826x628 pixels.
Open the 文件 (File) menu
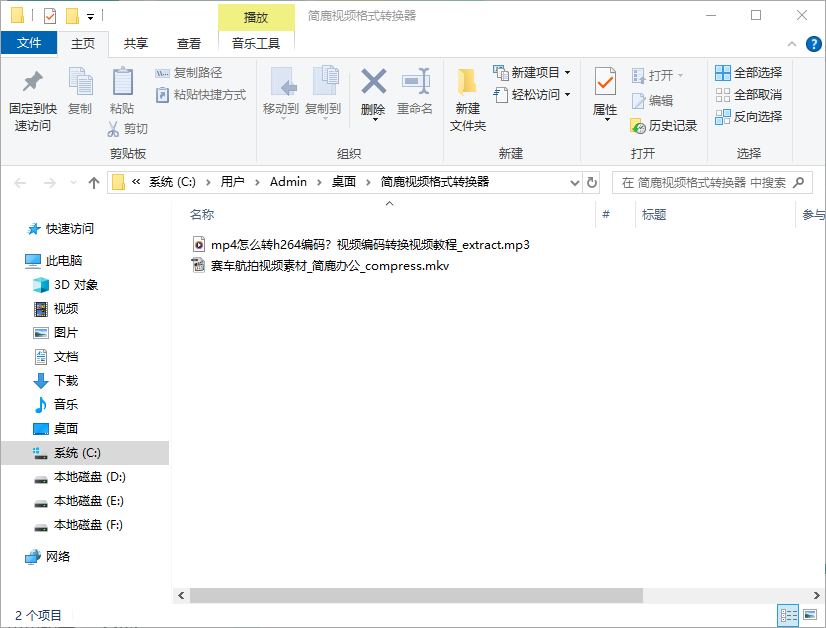click(29, 44)
